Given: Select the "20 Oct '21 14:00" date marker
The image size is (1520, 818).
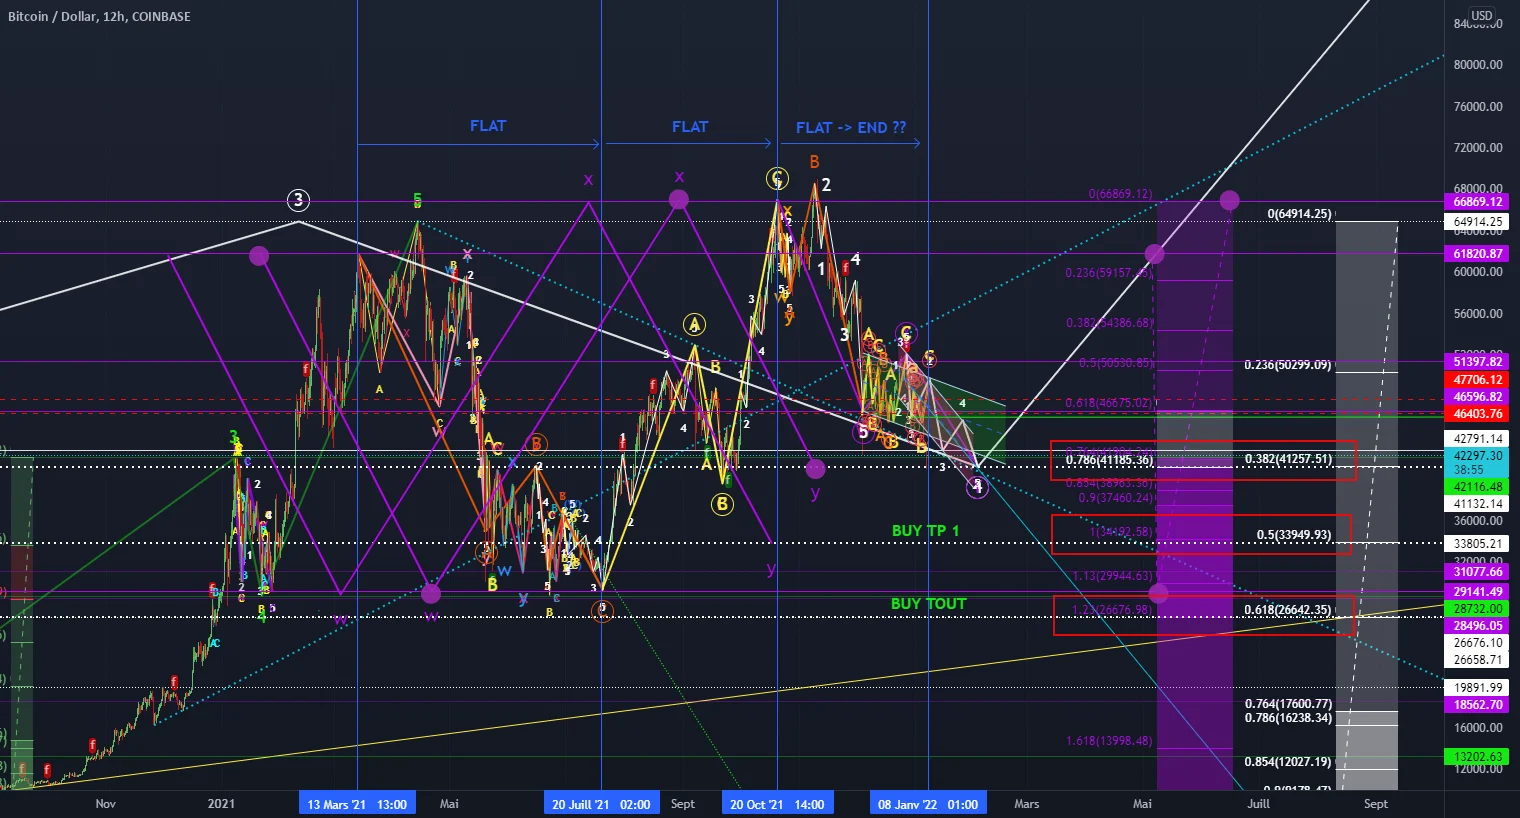Looking at the screenshot, I should (x=777, y=804).
